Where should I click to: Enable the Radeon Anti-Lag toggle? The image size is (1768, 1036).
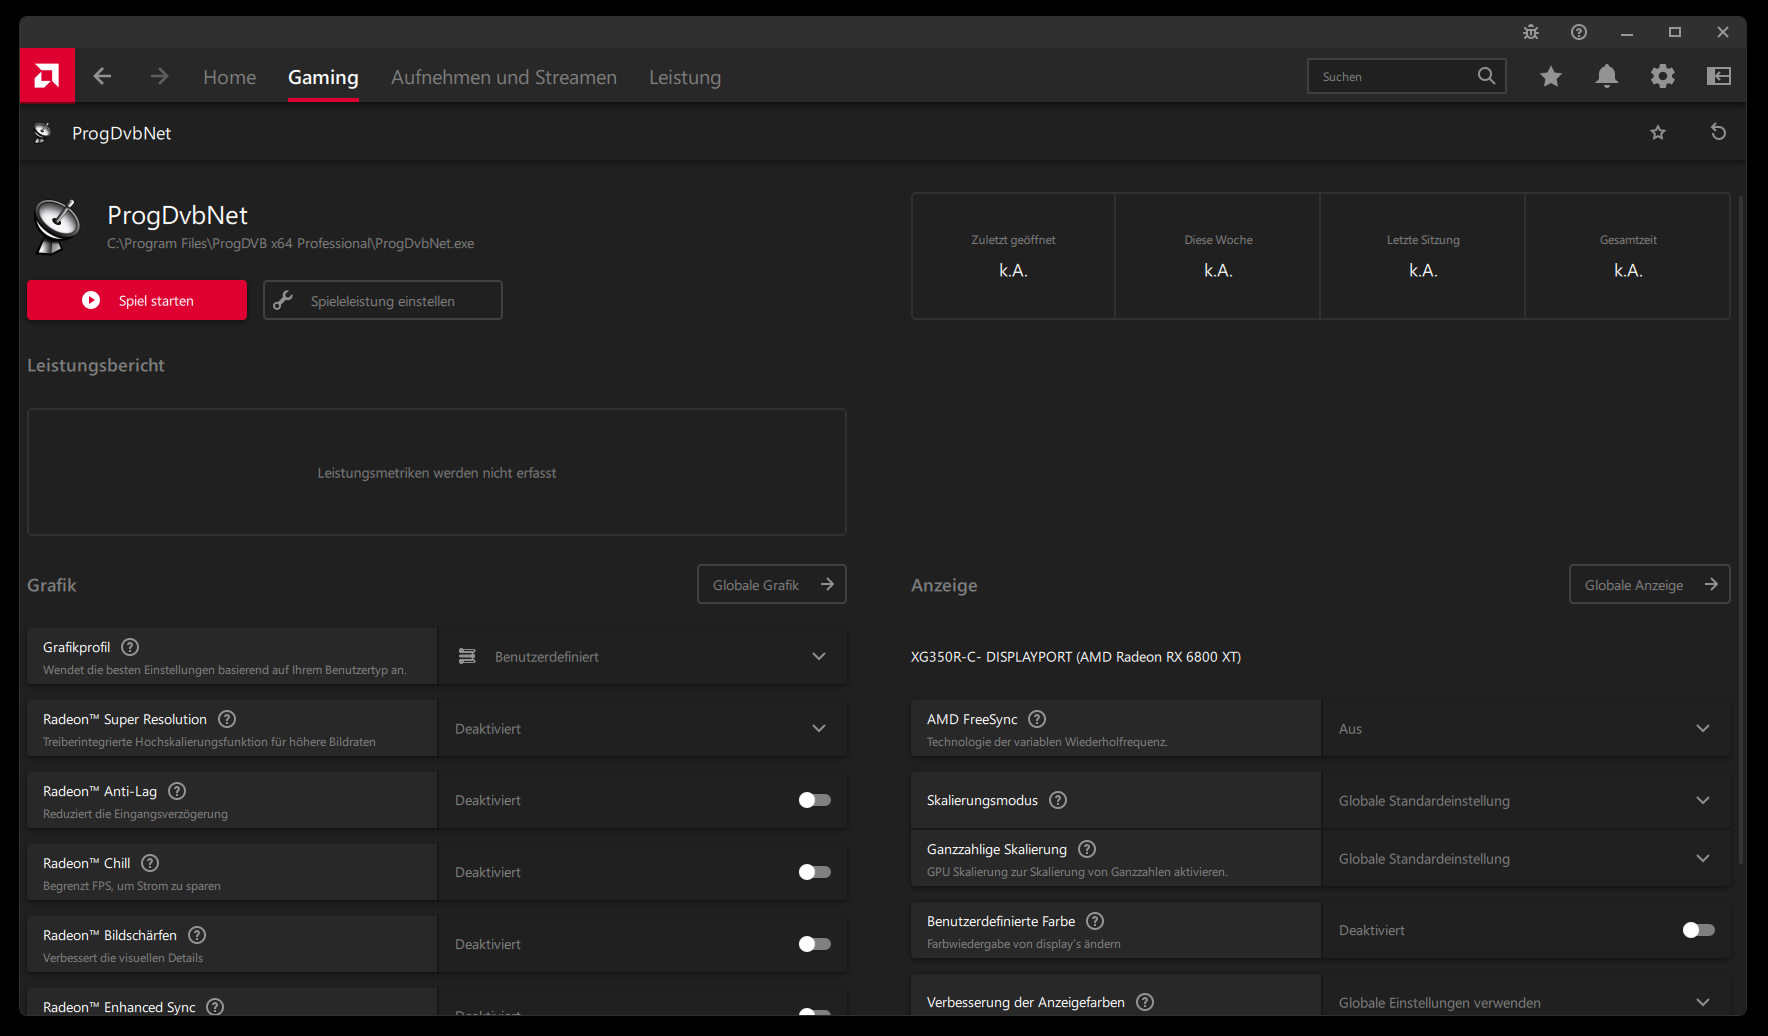pos(815,800)
